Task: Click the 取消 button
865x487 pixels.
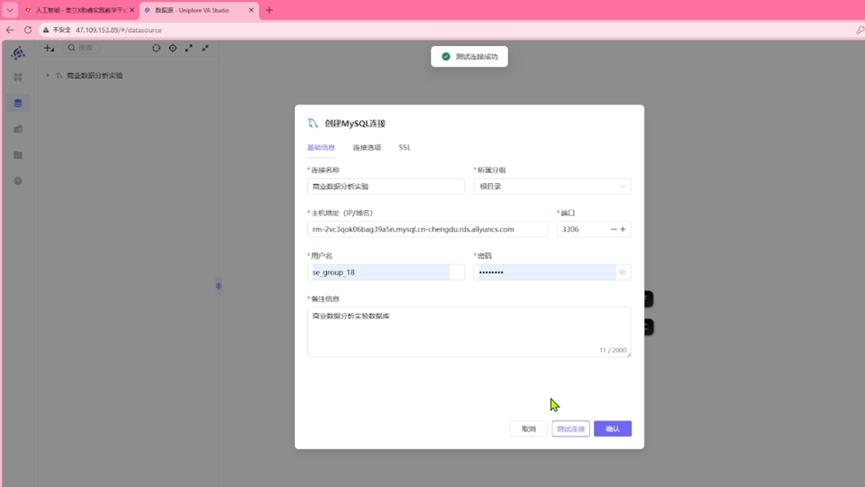Action: click(x=528, y=429)
